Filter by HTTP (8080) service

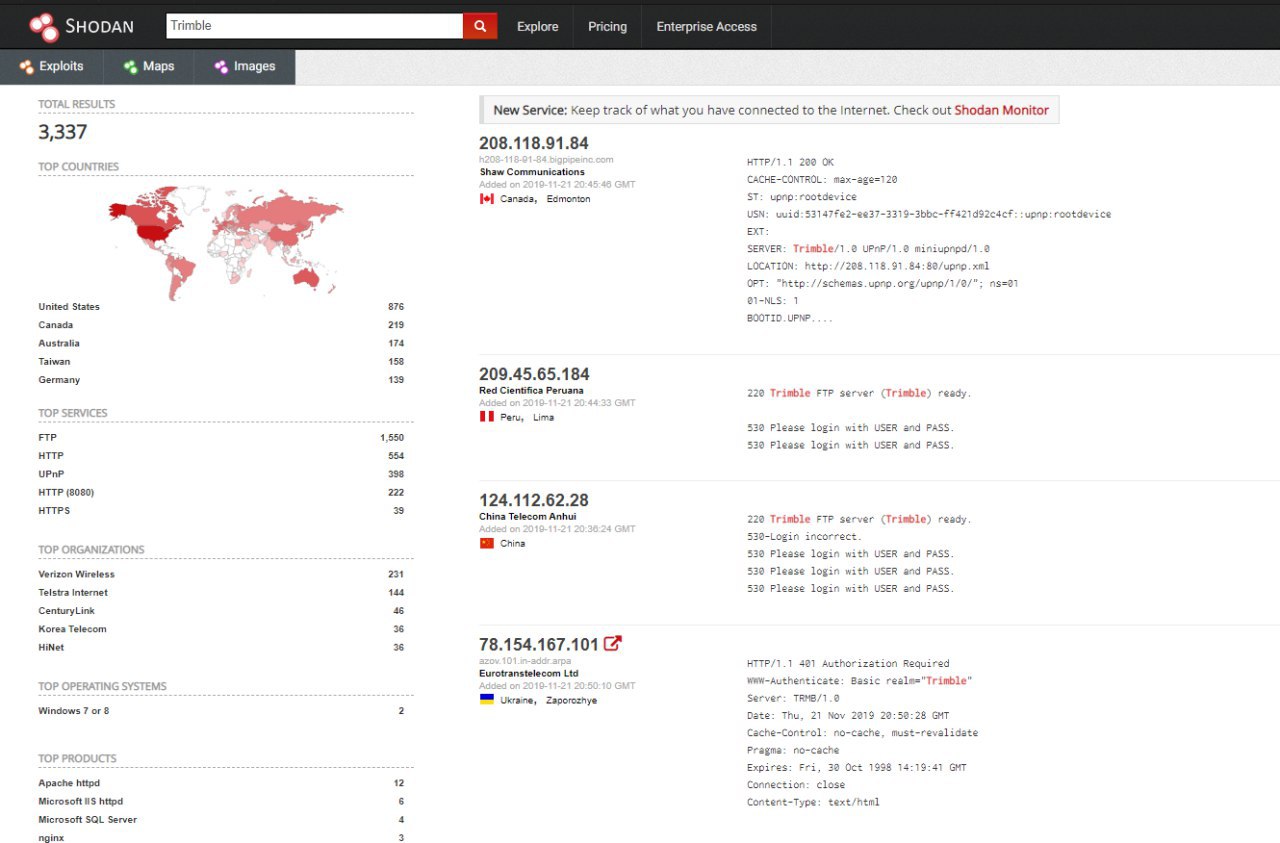(x=66, y=492)
